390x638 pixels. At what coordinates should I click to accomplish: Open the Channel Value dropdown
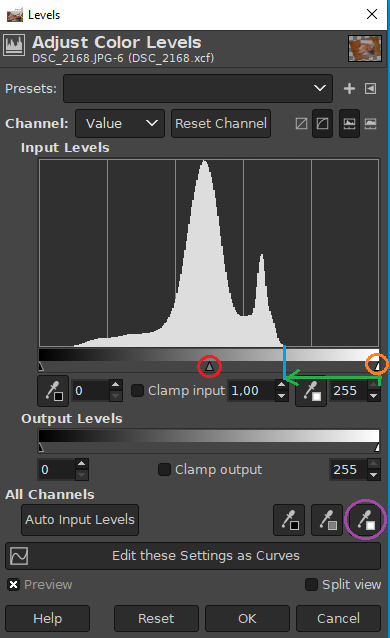(x=120, y=123)
